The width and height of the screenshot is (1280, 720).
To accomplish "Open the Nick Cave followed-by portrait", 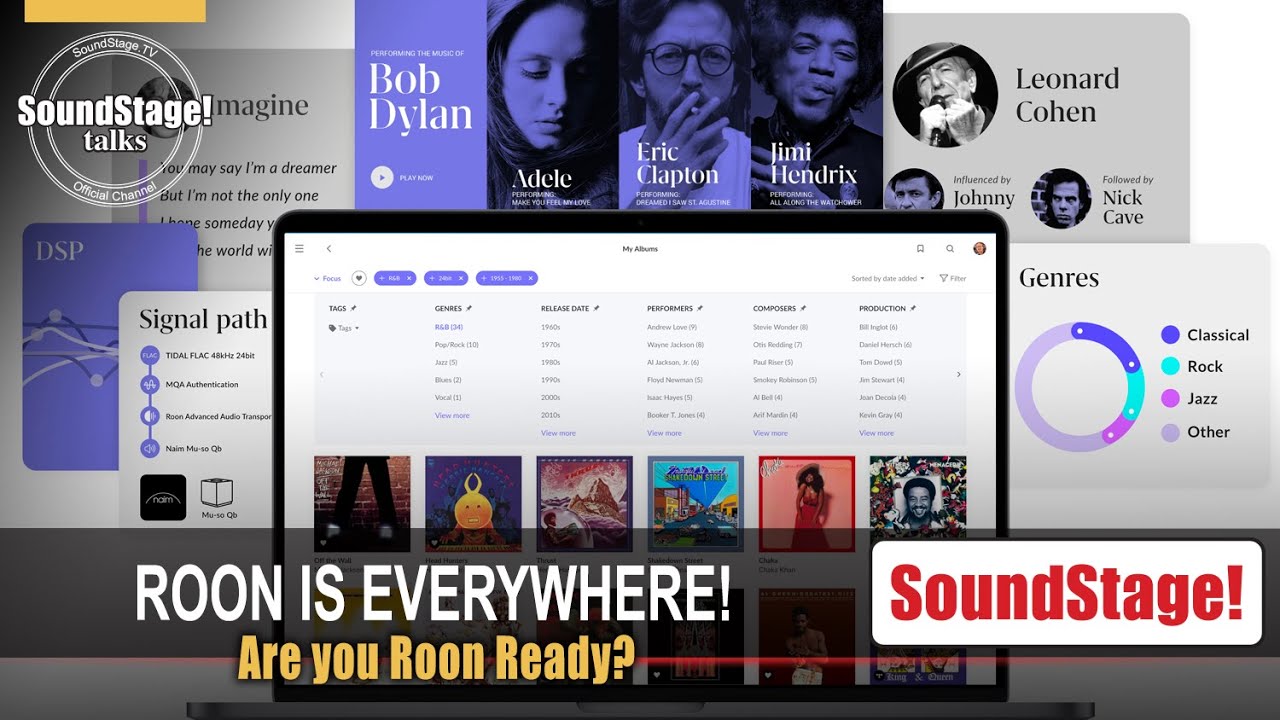I will pos(1061,198).
